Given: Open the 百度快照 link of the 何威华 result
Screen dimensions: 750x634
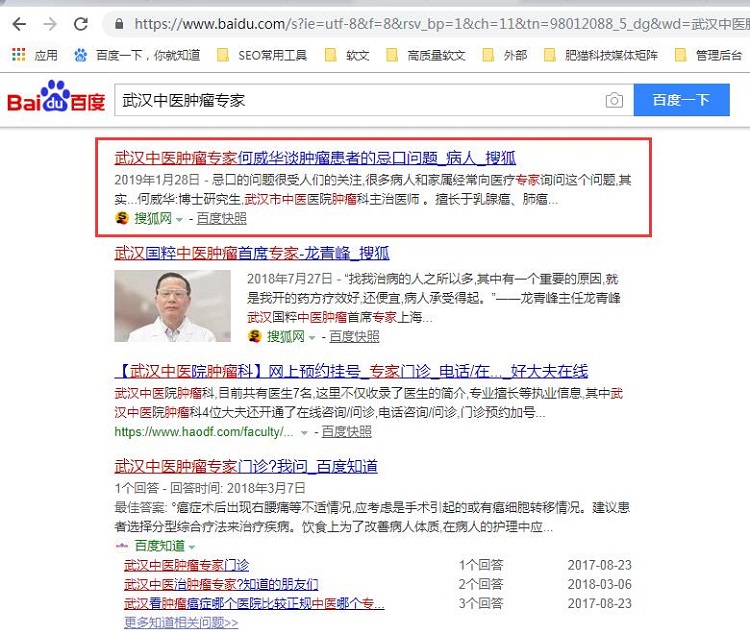Looking at the screenshot, I should coord(221,218).
